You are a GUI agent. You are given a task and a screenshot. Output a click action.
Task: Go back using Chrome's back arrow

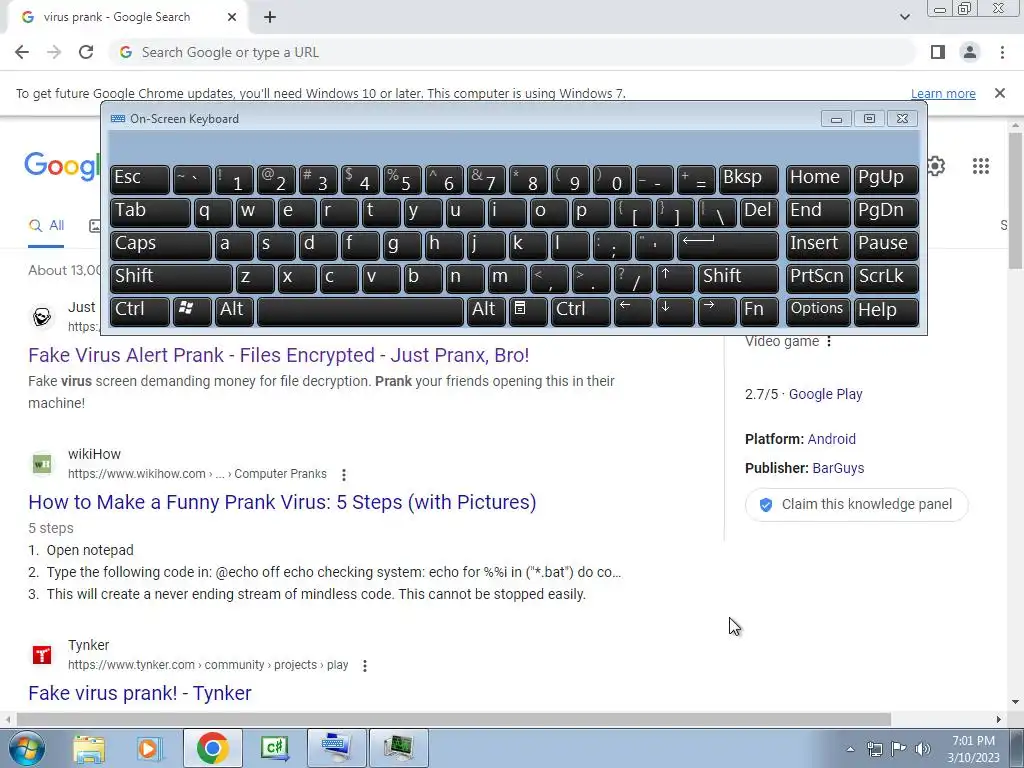tap(22, 52)
